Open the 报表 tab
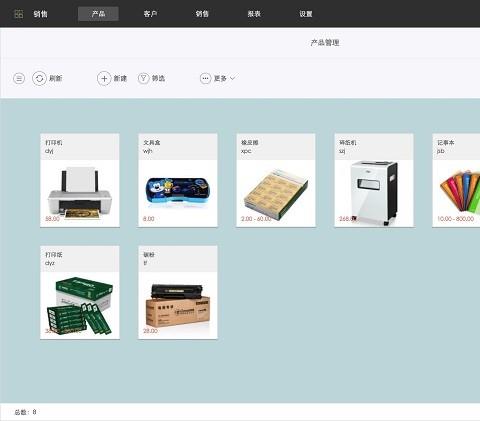Viewport: 480px width, 421px height. point(254,14)
